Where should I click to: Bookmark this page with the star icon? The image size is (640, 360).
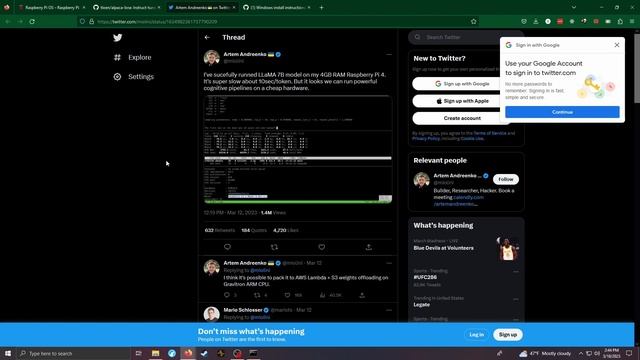473,21
